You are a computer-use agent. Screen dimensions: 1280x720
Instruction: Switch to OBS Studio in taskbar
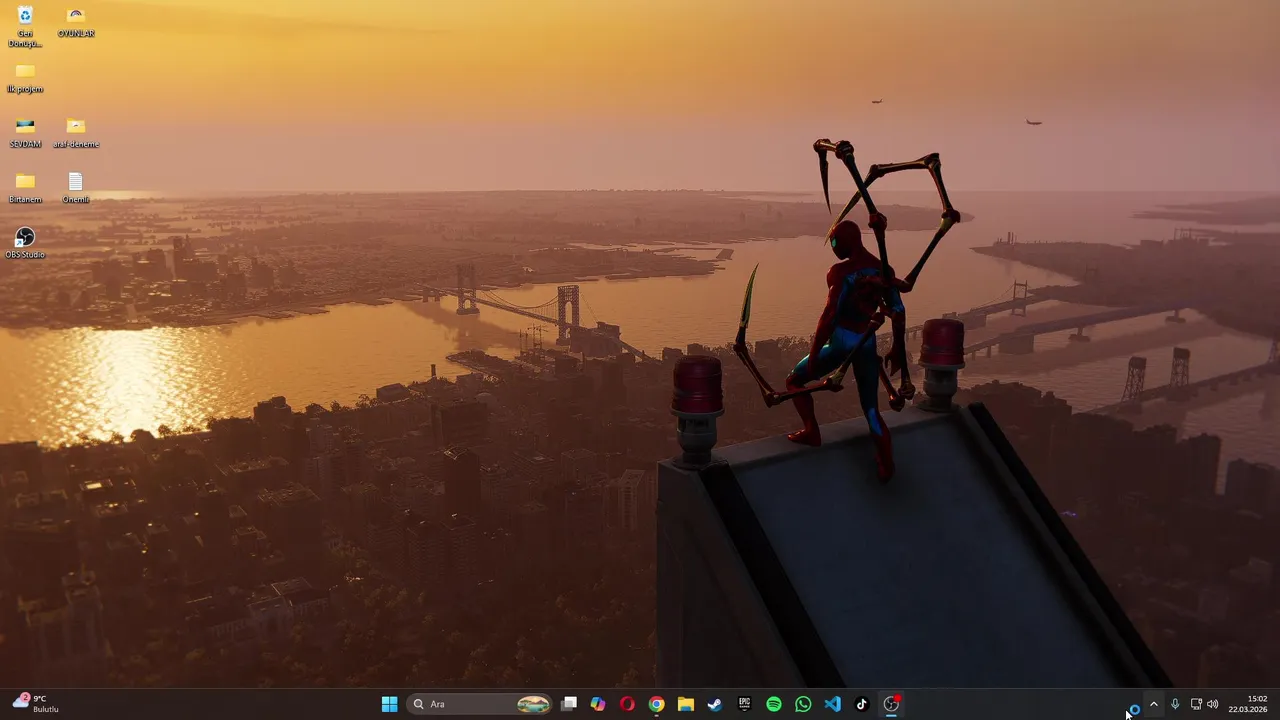click(891, 704)
